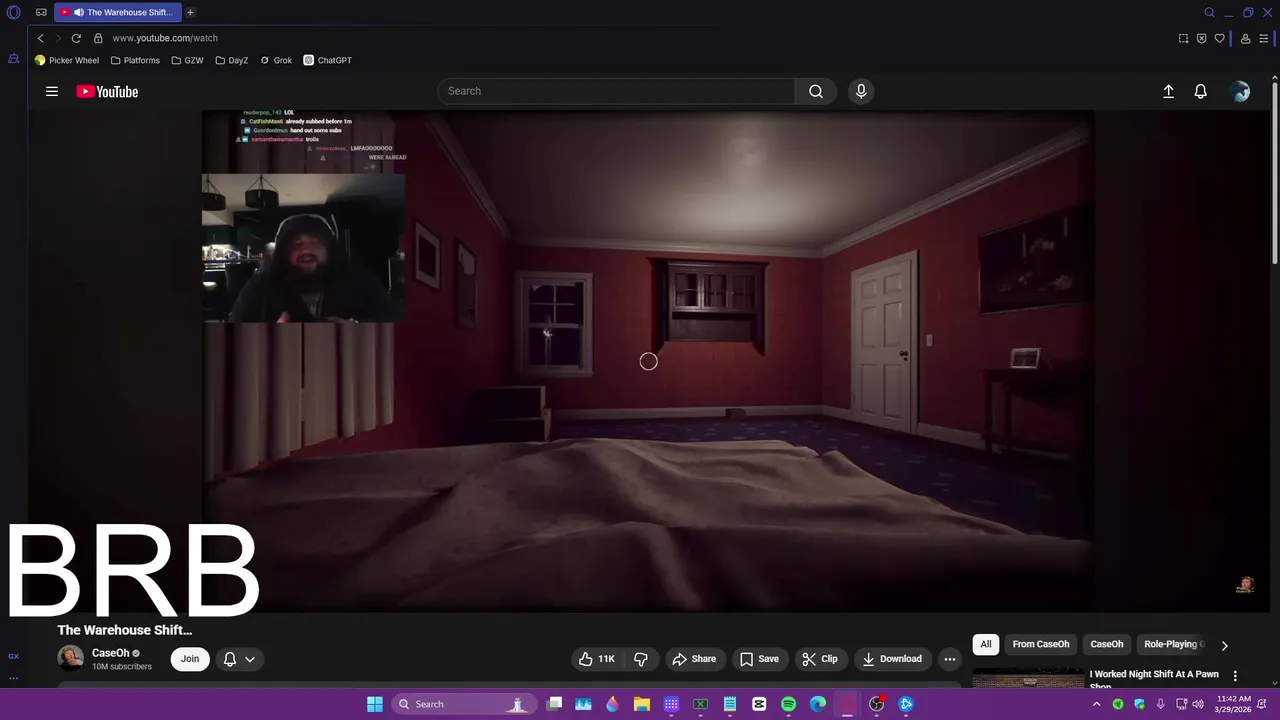
Task: Open YouTube account avatar menu
Action: (x=1240, y=91)
